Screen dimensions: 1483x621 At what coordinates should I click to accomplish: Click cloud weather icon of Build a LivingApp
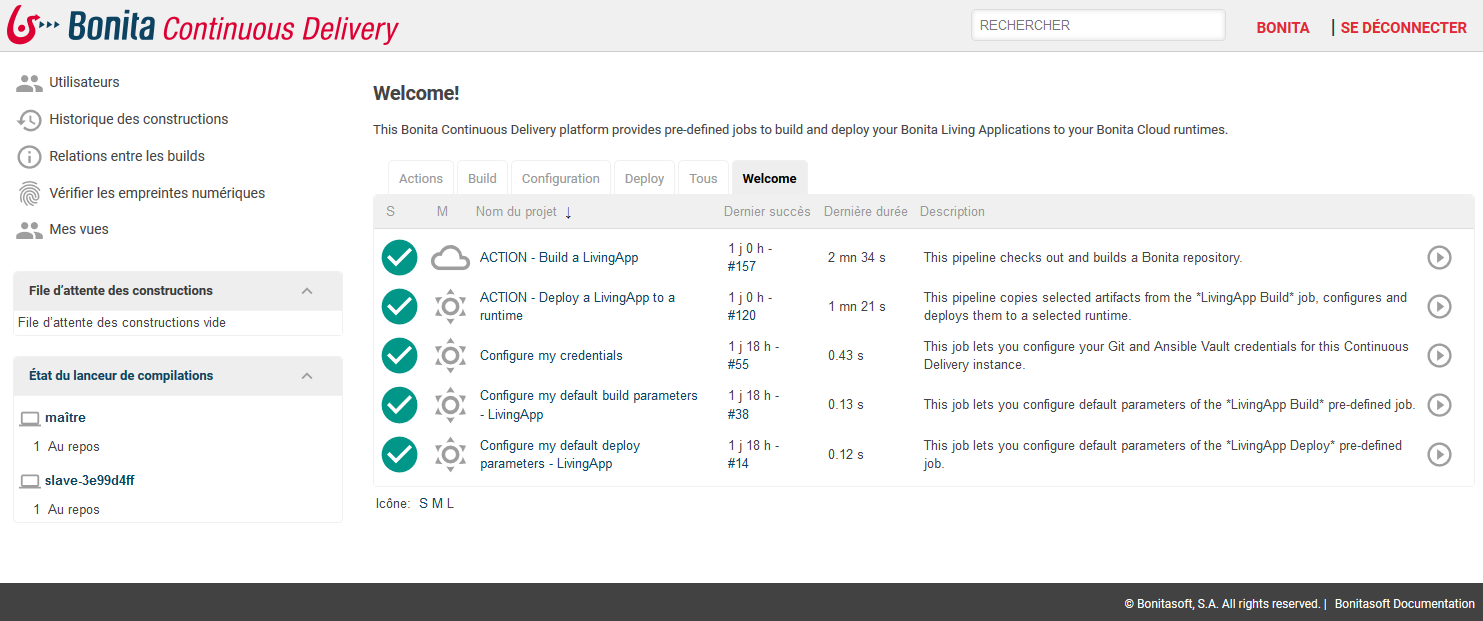click(x=451, y=258)
